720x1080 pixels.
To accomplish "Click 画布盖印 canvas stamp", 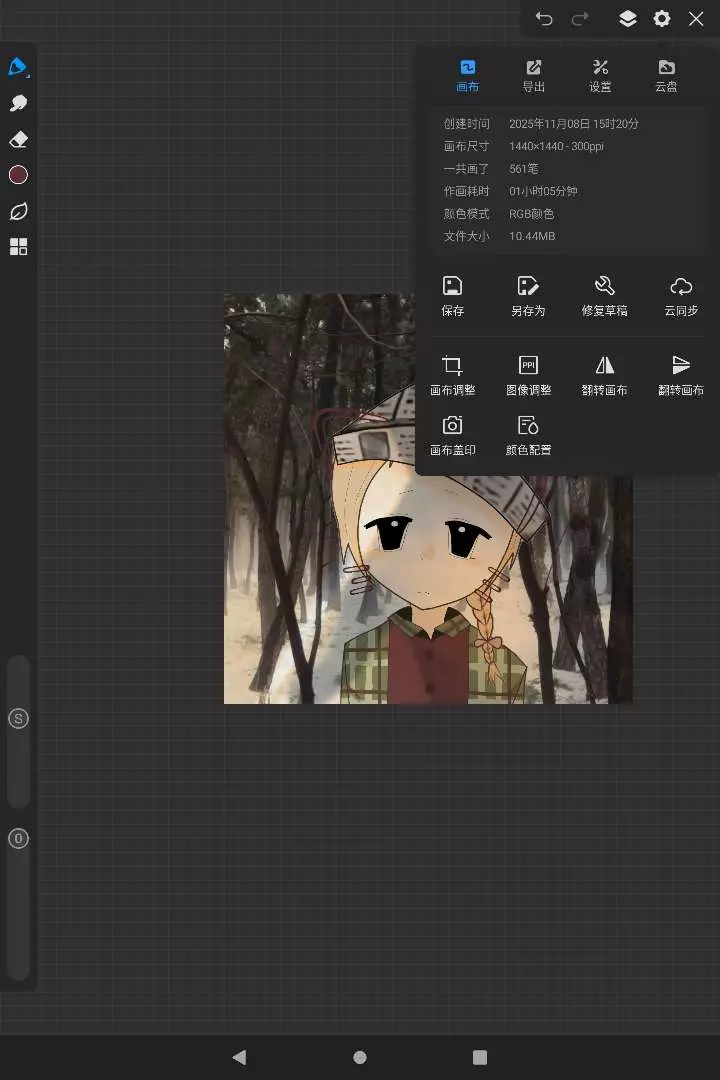I will tap(453, 435).
